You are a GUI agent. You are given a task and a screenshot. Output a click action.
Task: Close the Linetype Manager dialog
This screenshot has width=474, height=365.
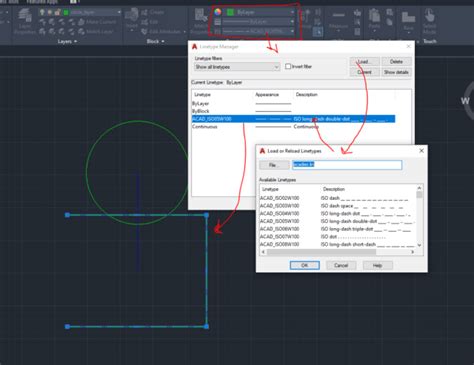pyautogui.click(x=409, y=46)
